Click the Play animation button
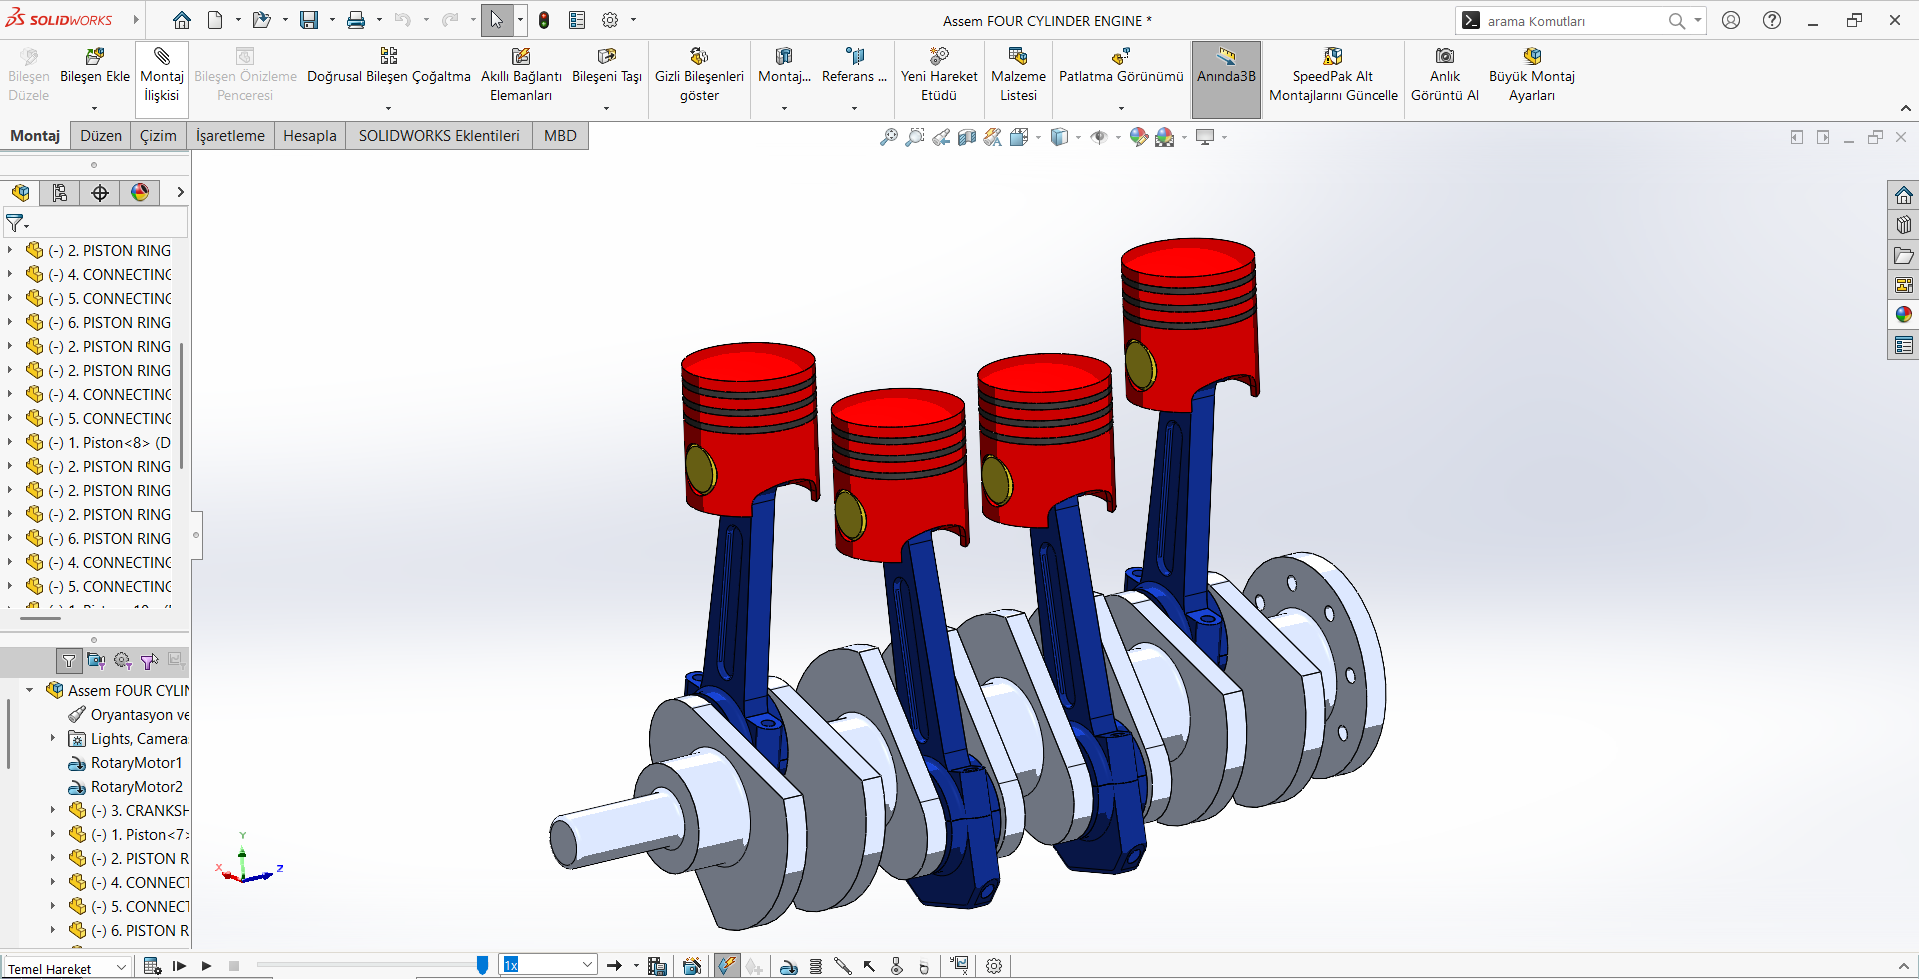This screenshot has width=1919, height=979. coord(206,966)
